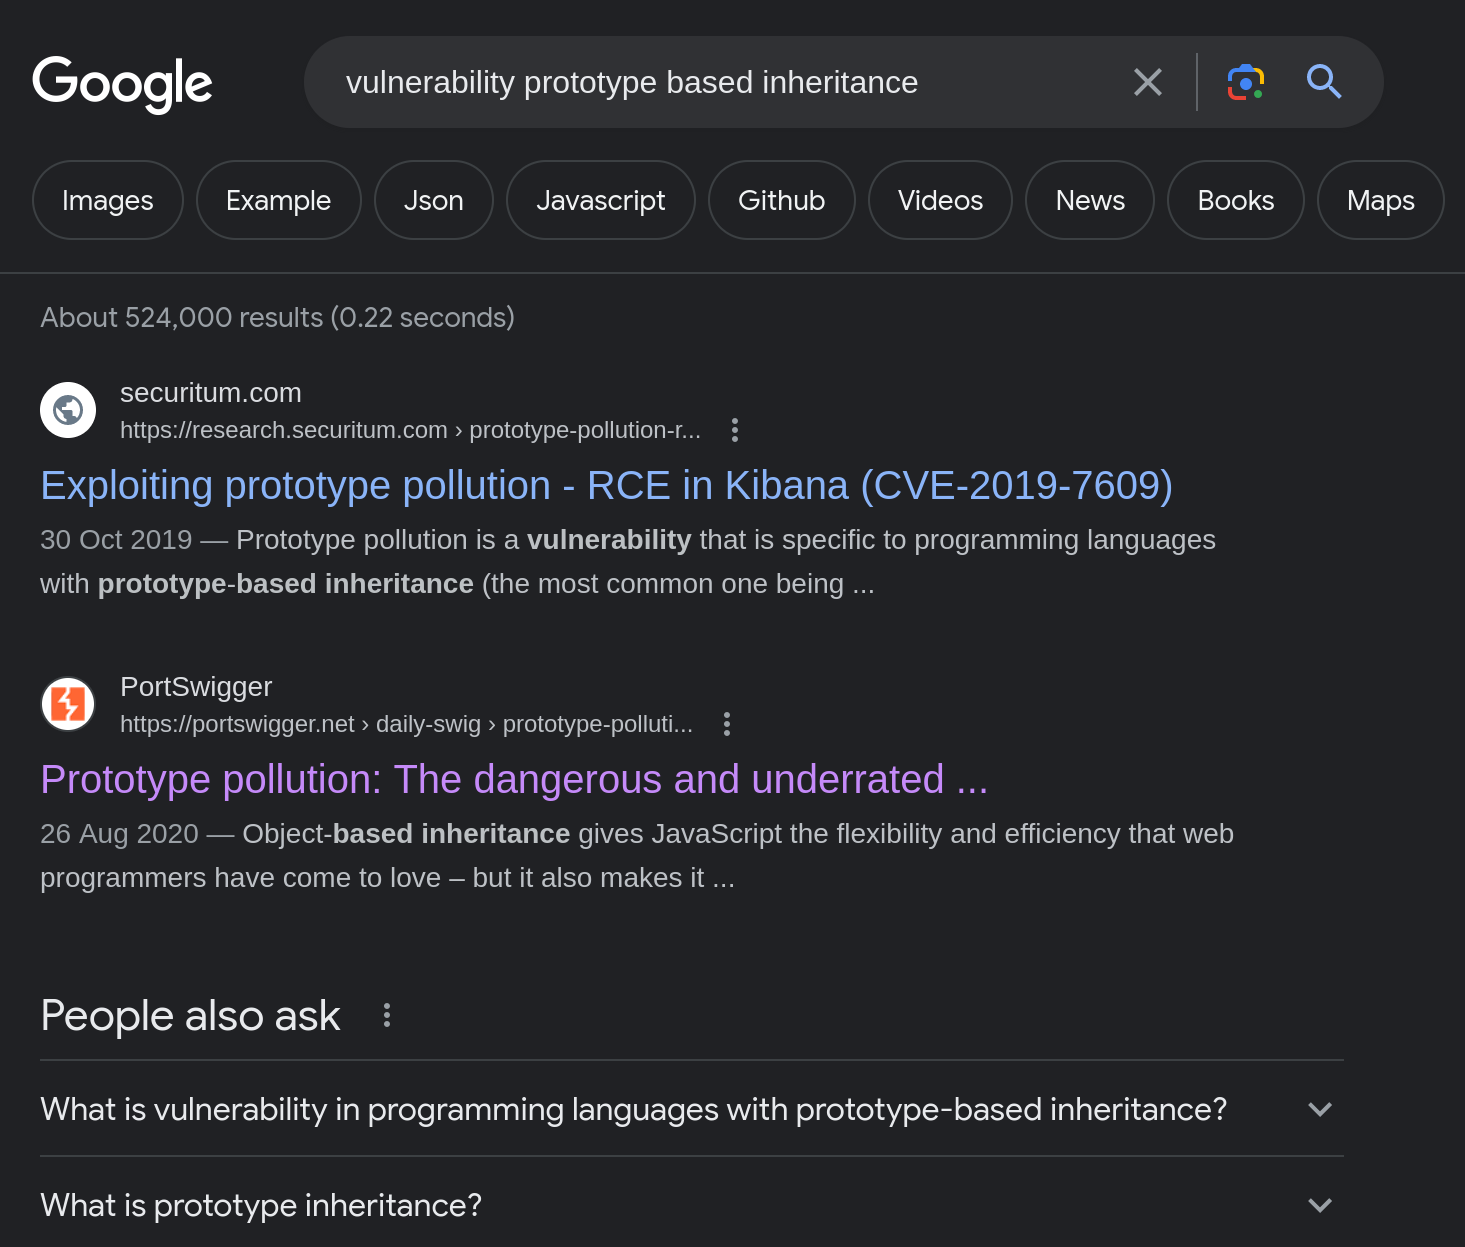1465x1247 pixels.
Task: Switch to the Maps tab
Action: pos(1381,200)
